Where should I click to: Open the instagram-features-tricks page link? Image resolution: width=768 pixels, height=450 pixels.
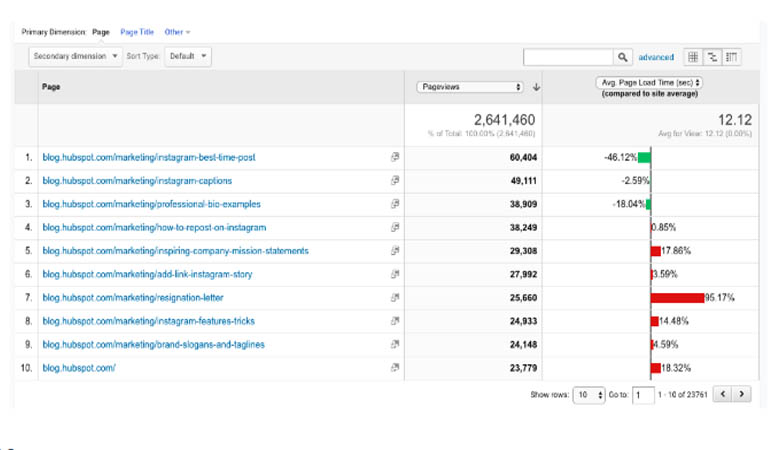tap(148, 321)
